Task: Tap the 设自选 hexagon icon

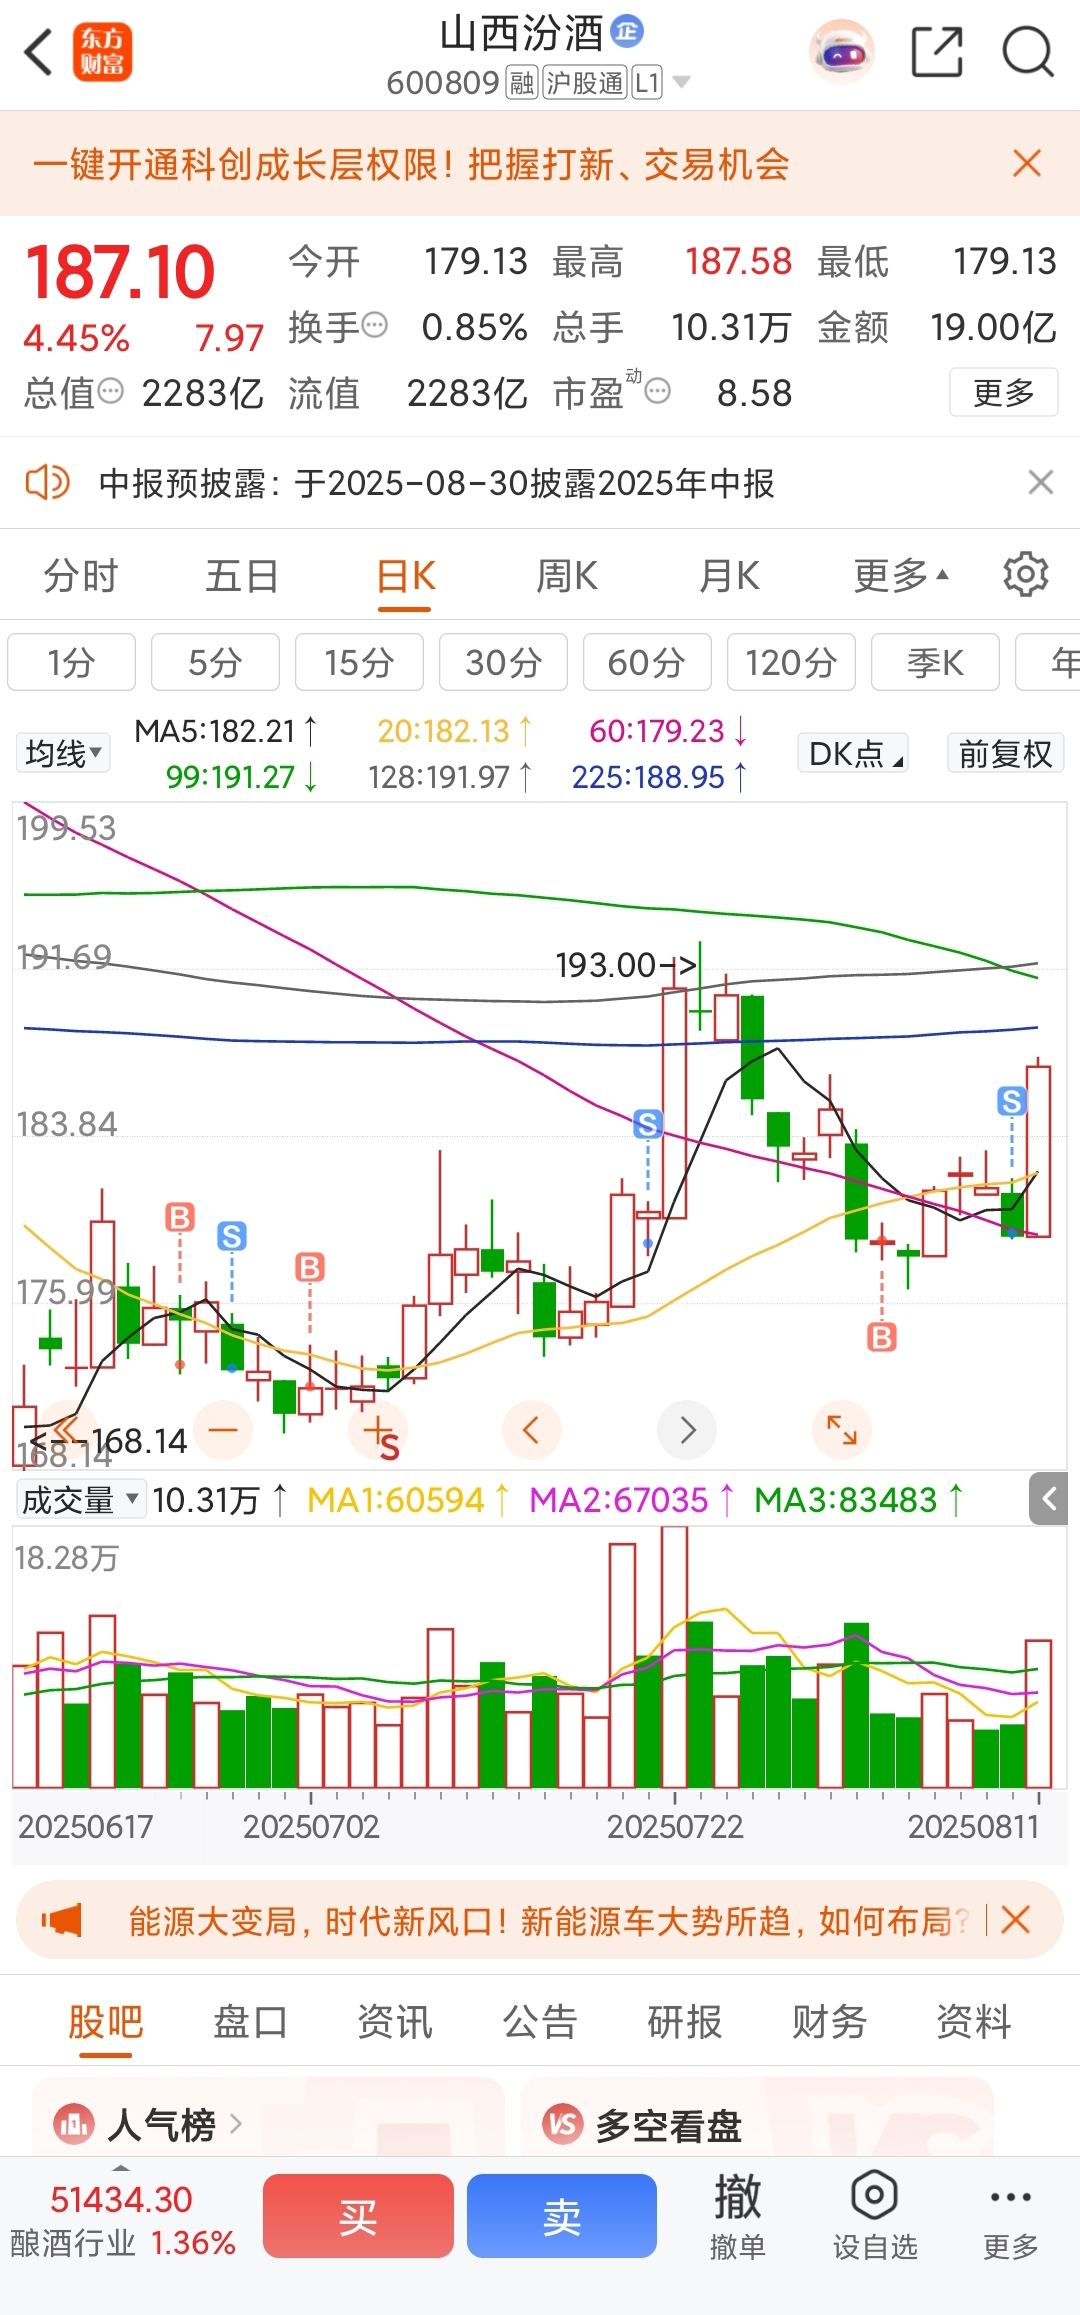Action: [x=875, y=2195]
